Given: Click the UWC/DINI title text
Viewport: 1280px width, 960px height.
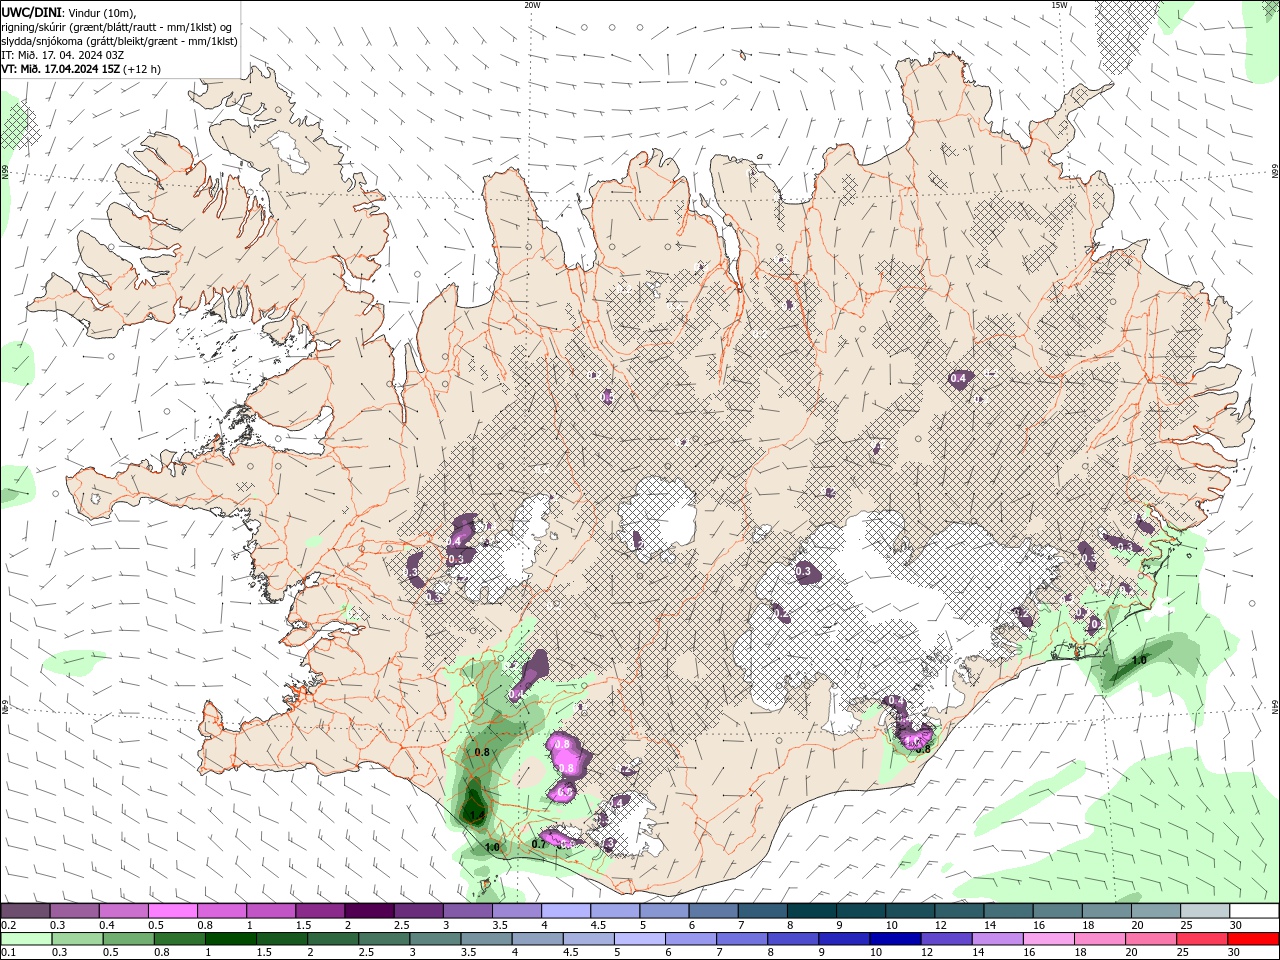Looking at the screenshot, I should click(x=31, y=12).
